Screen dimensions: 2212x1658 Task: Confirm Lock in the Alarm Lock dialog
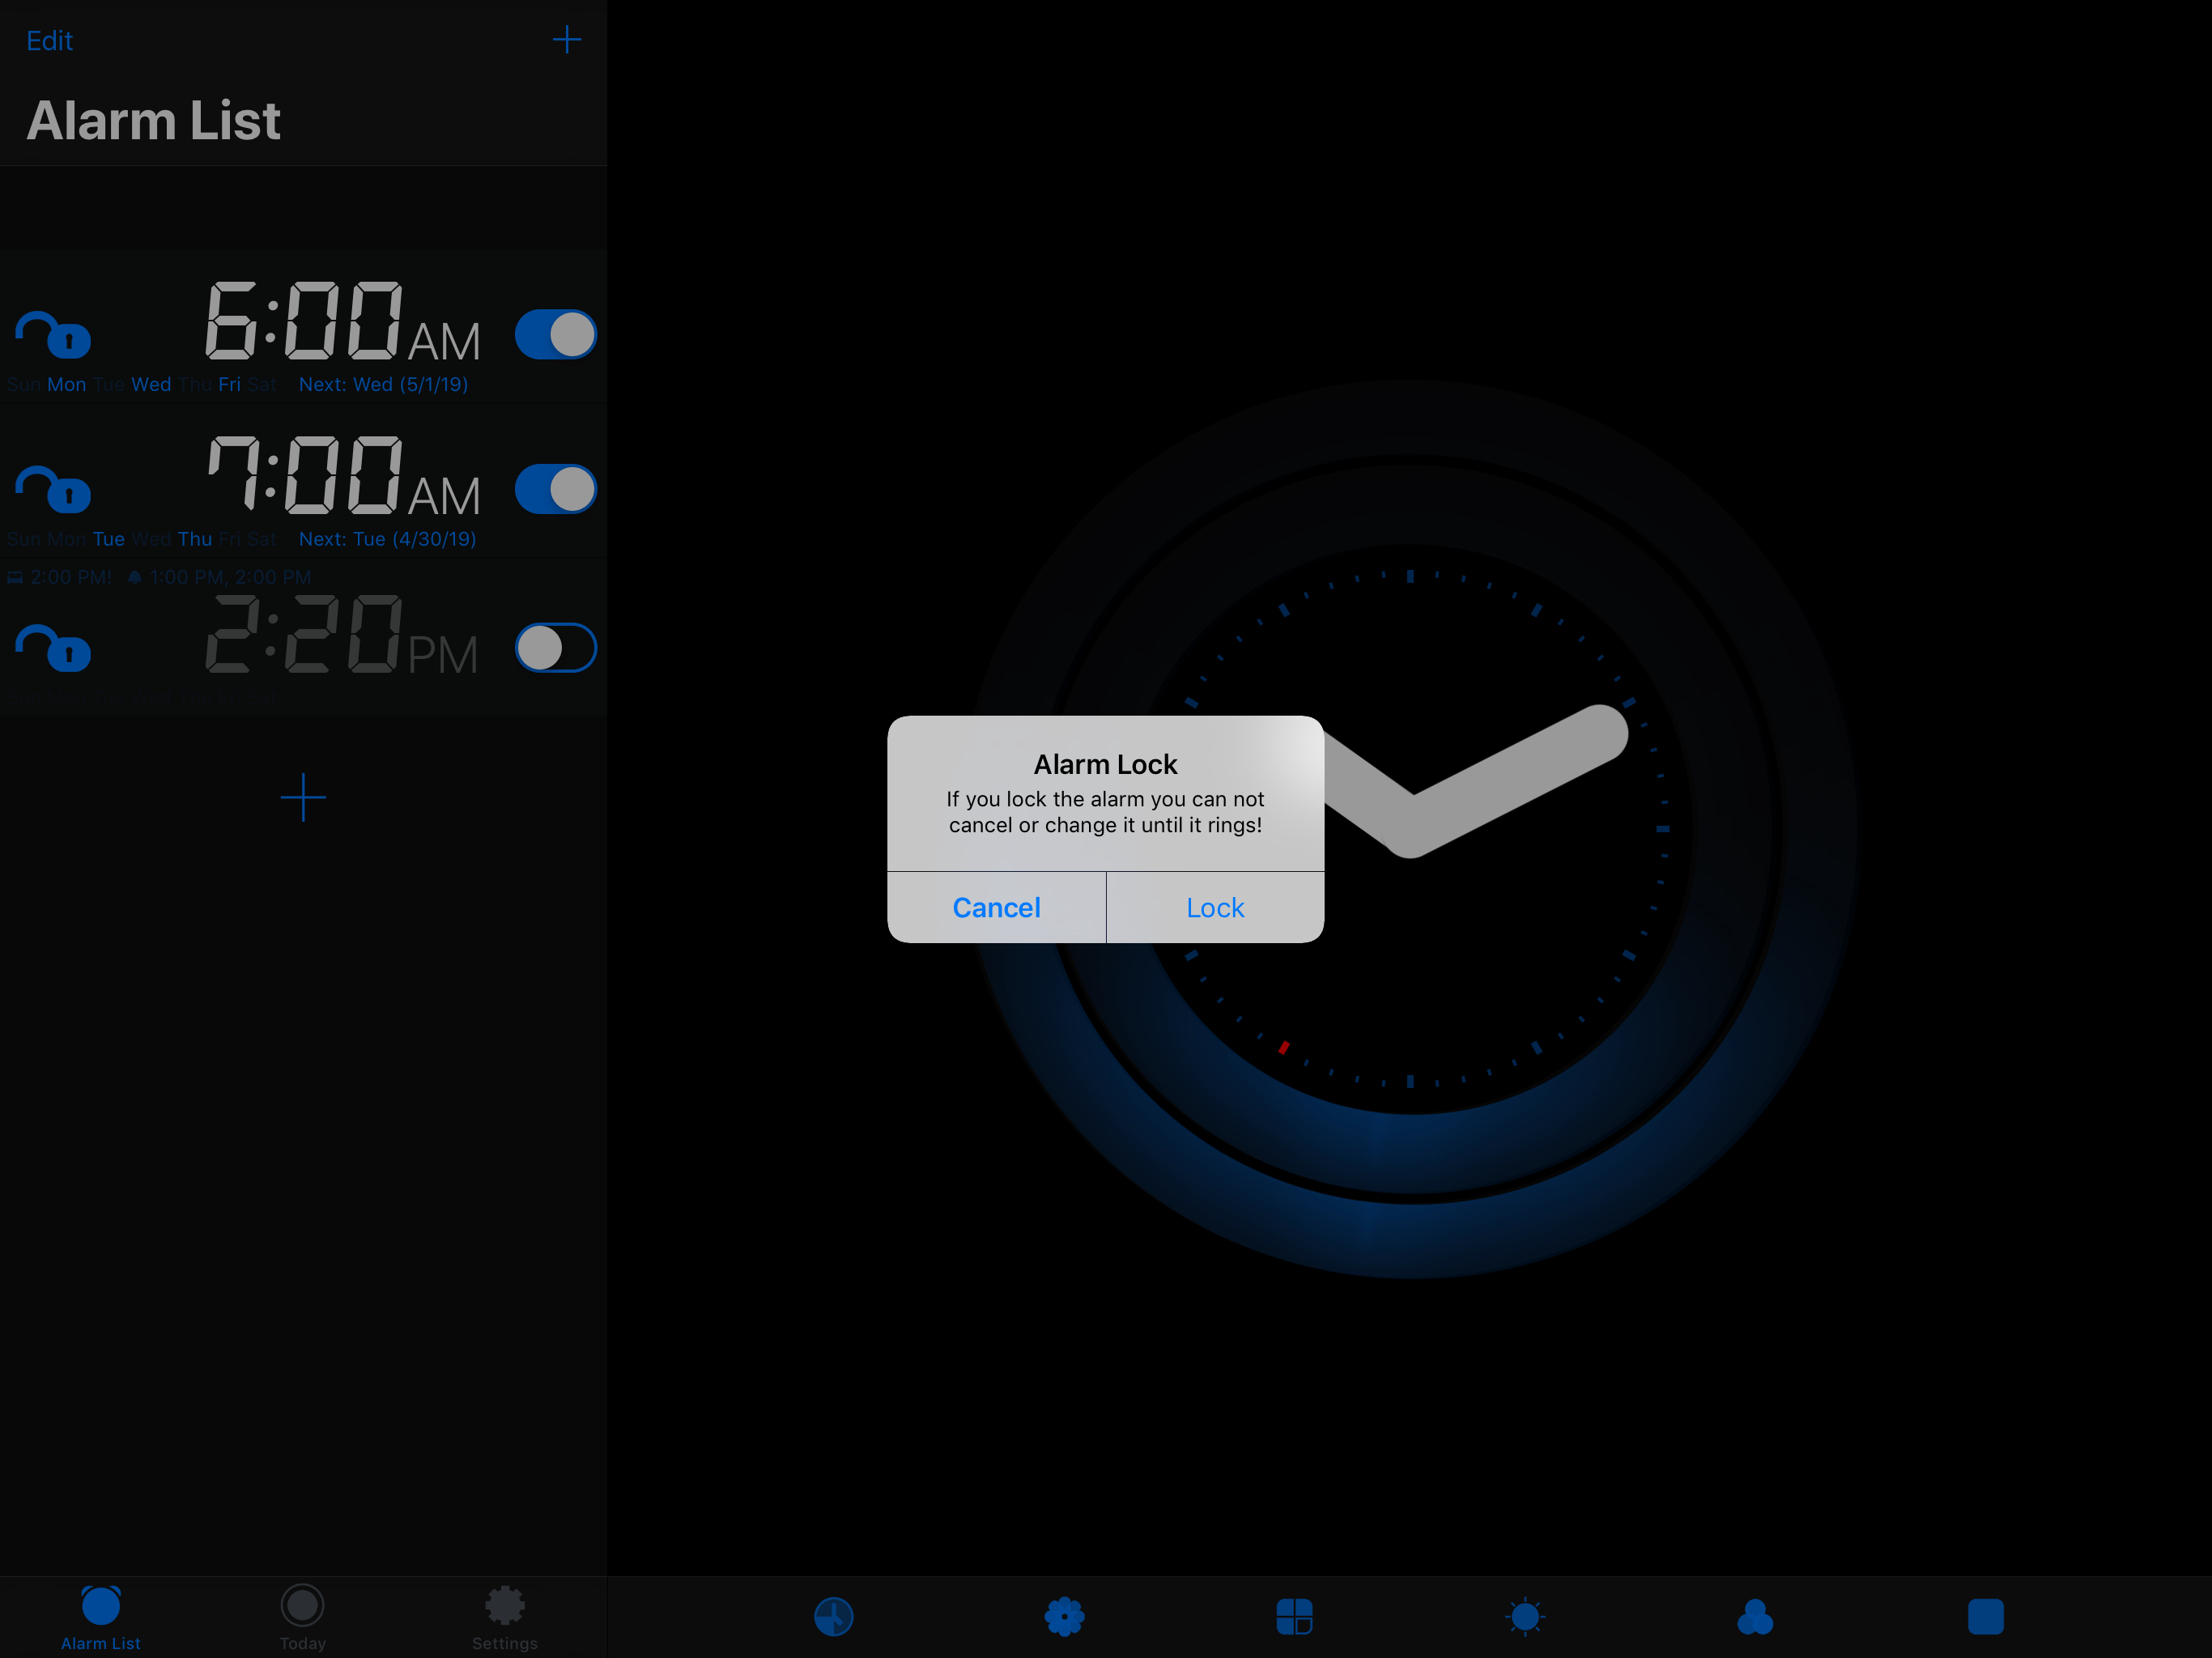pos(1215,907)
